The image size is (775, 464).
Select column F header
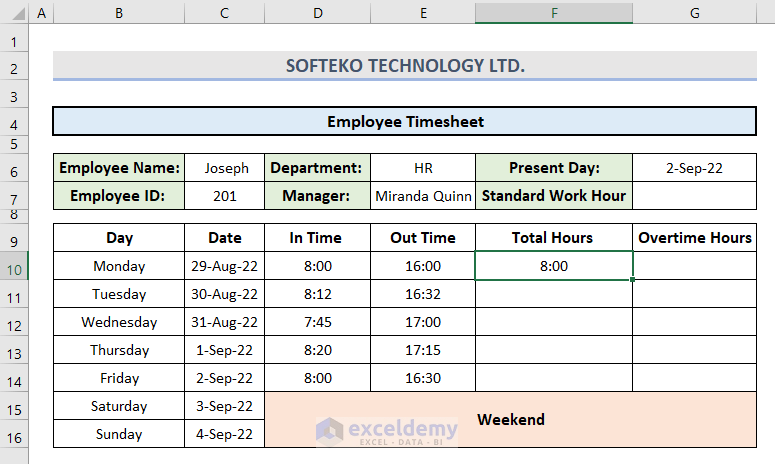(x=554, y=13)
